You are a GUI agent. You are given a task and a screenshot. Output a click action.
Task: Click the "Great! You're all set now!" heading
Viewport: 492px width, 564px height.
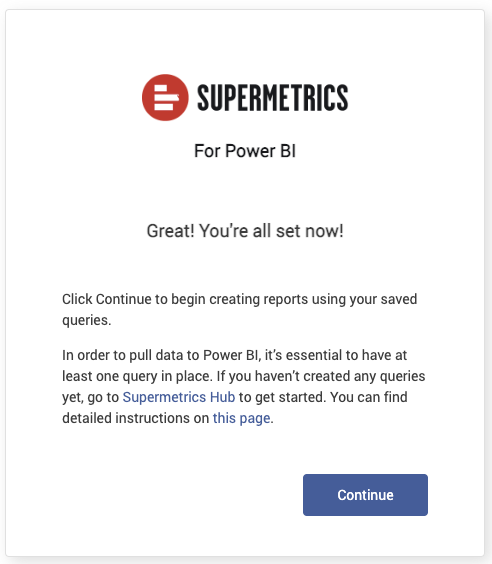(245, 231)
